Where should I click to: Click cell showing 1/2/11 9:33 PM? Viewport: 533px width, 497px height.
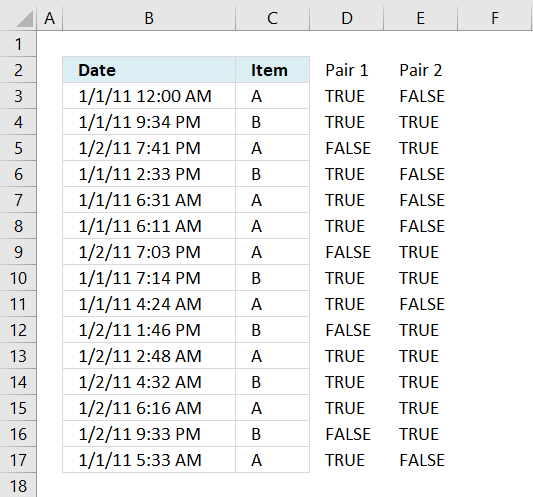tap(149, 434)
